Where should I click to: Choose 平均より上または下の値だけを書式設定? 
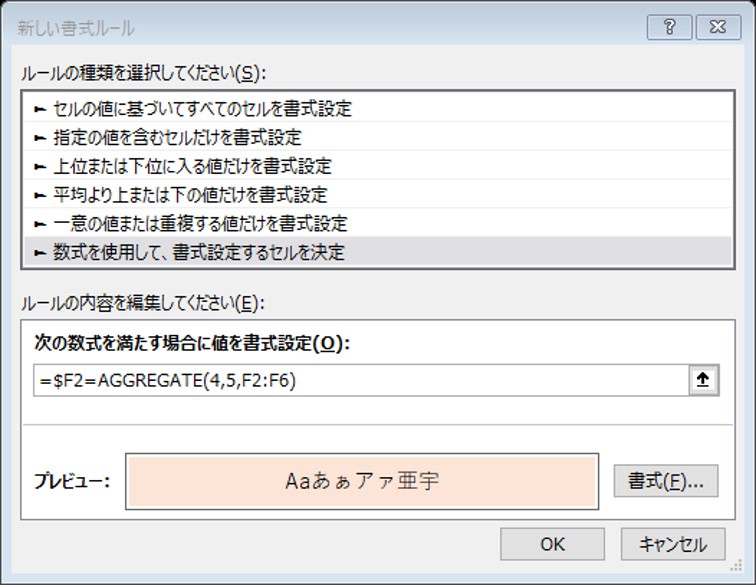click(378, 195)
